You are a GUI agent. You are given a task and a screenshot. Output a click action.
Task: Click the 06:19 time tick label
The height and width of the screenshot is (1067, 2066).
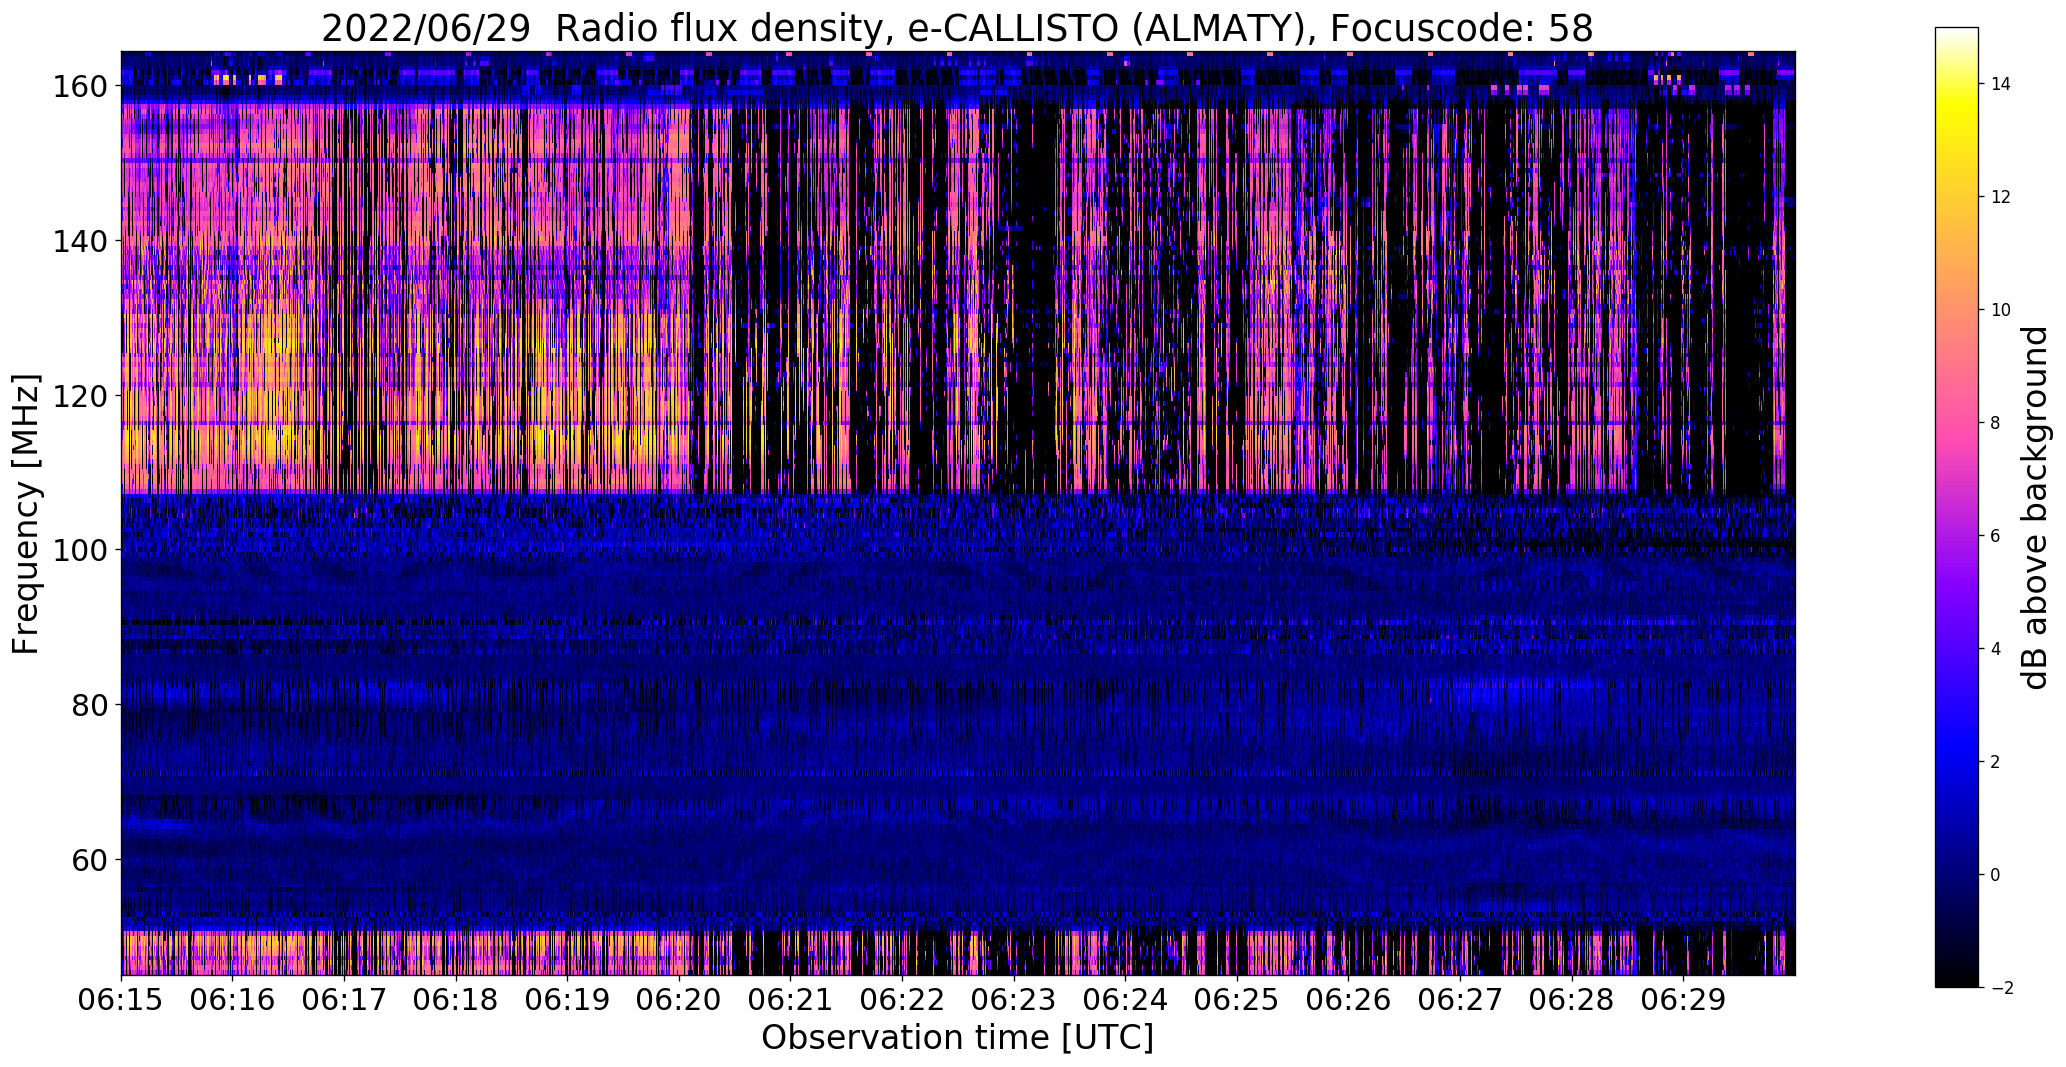(567, 999)
